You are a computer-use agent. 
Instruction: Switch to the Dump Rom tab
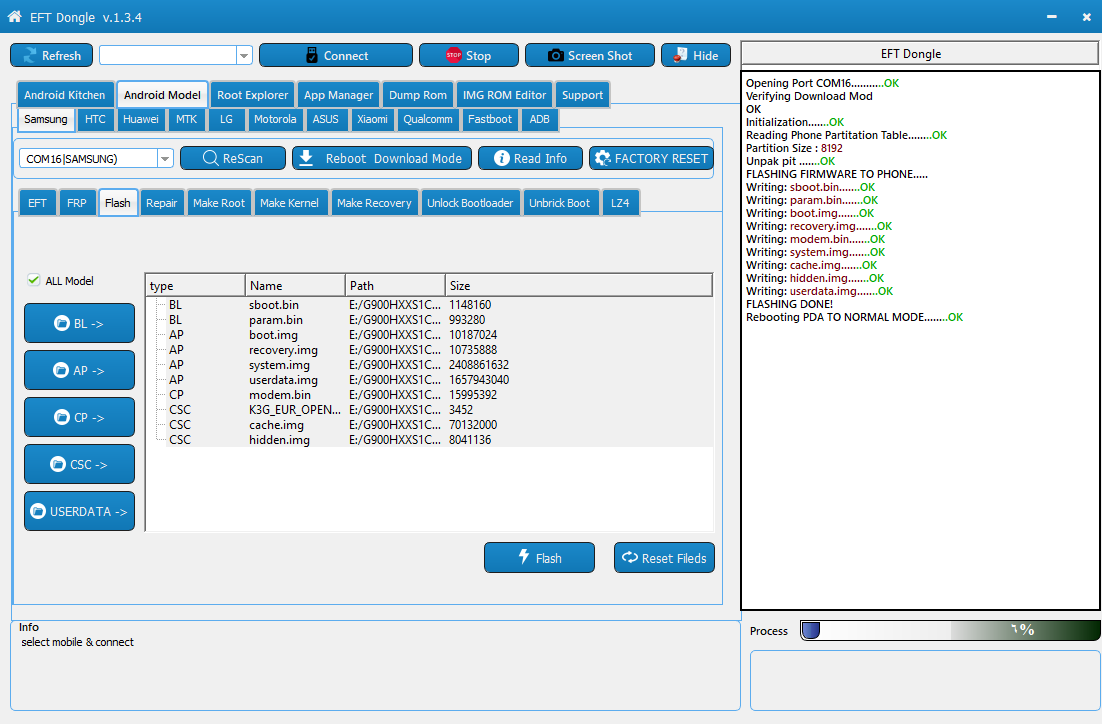coord(417,95)
